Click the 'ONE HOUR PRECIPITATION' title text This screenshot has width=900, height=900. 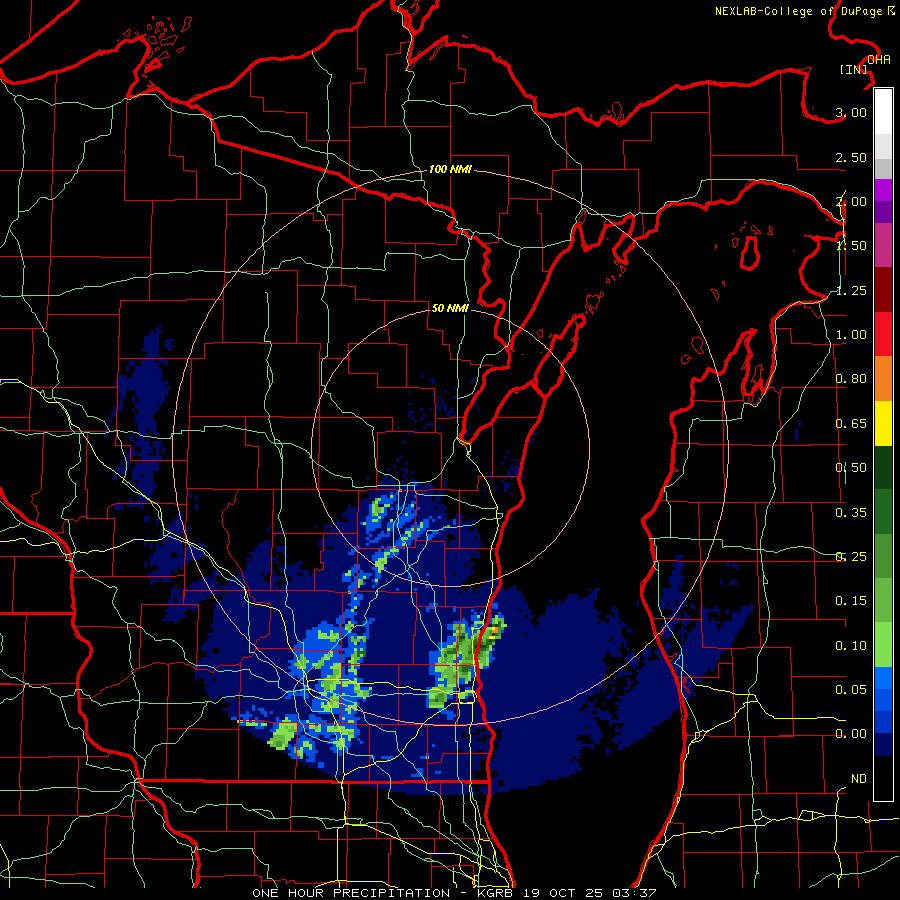pyautogui.click(x=351, y=893)
